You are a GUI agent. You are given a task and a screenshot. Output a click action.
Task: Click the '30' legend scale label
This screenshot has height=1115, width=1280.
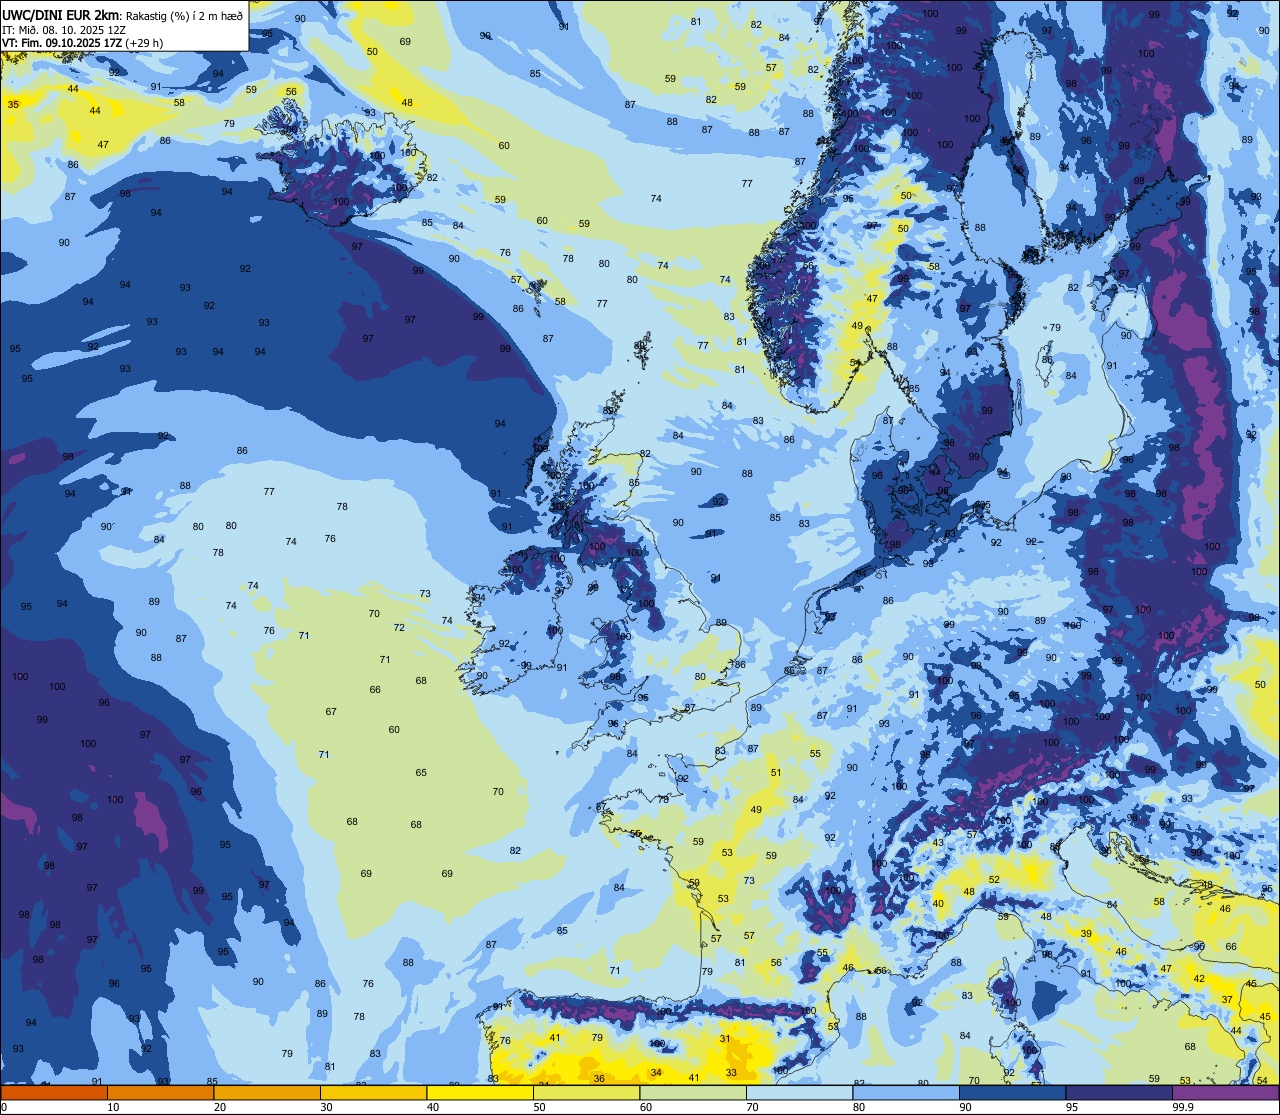326,1107
